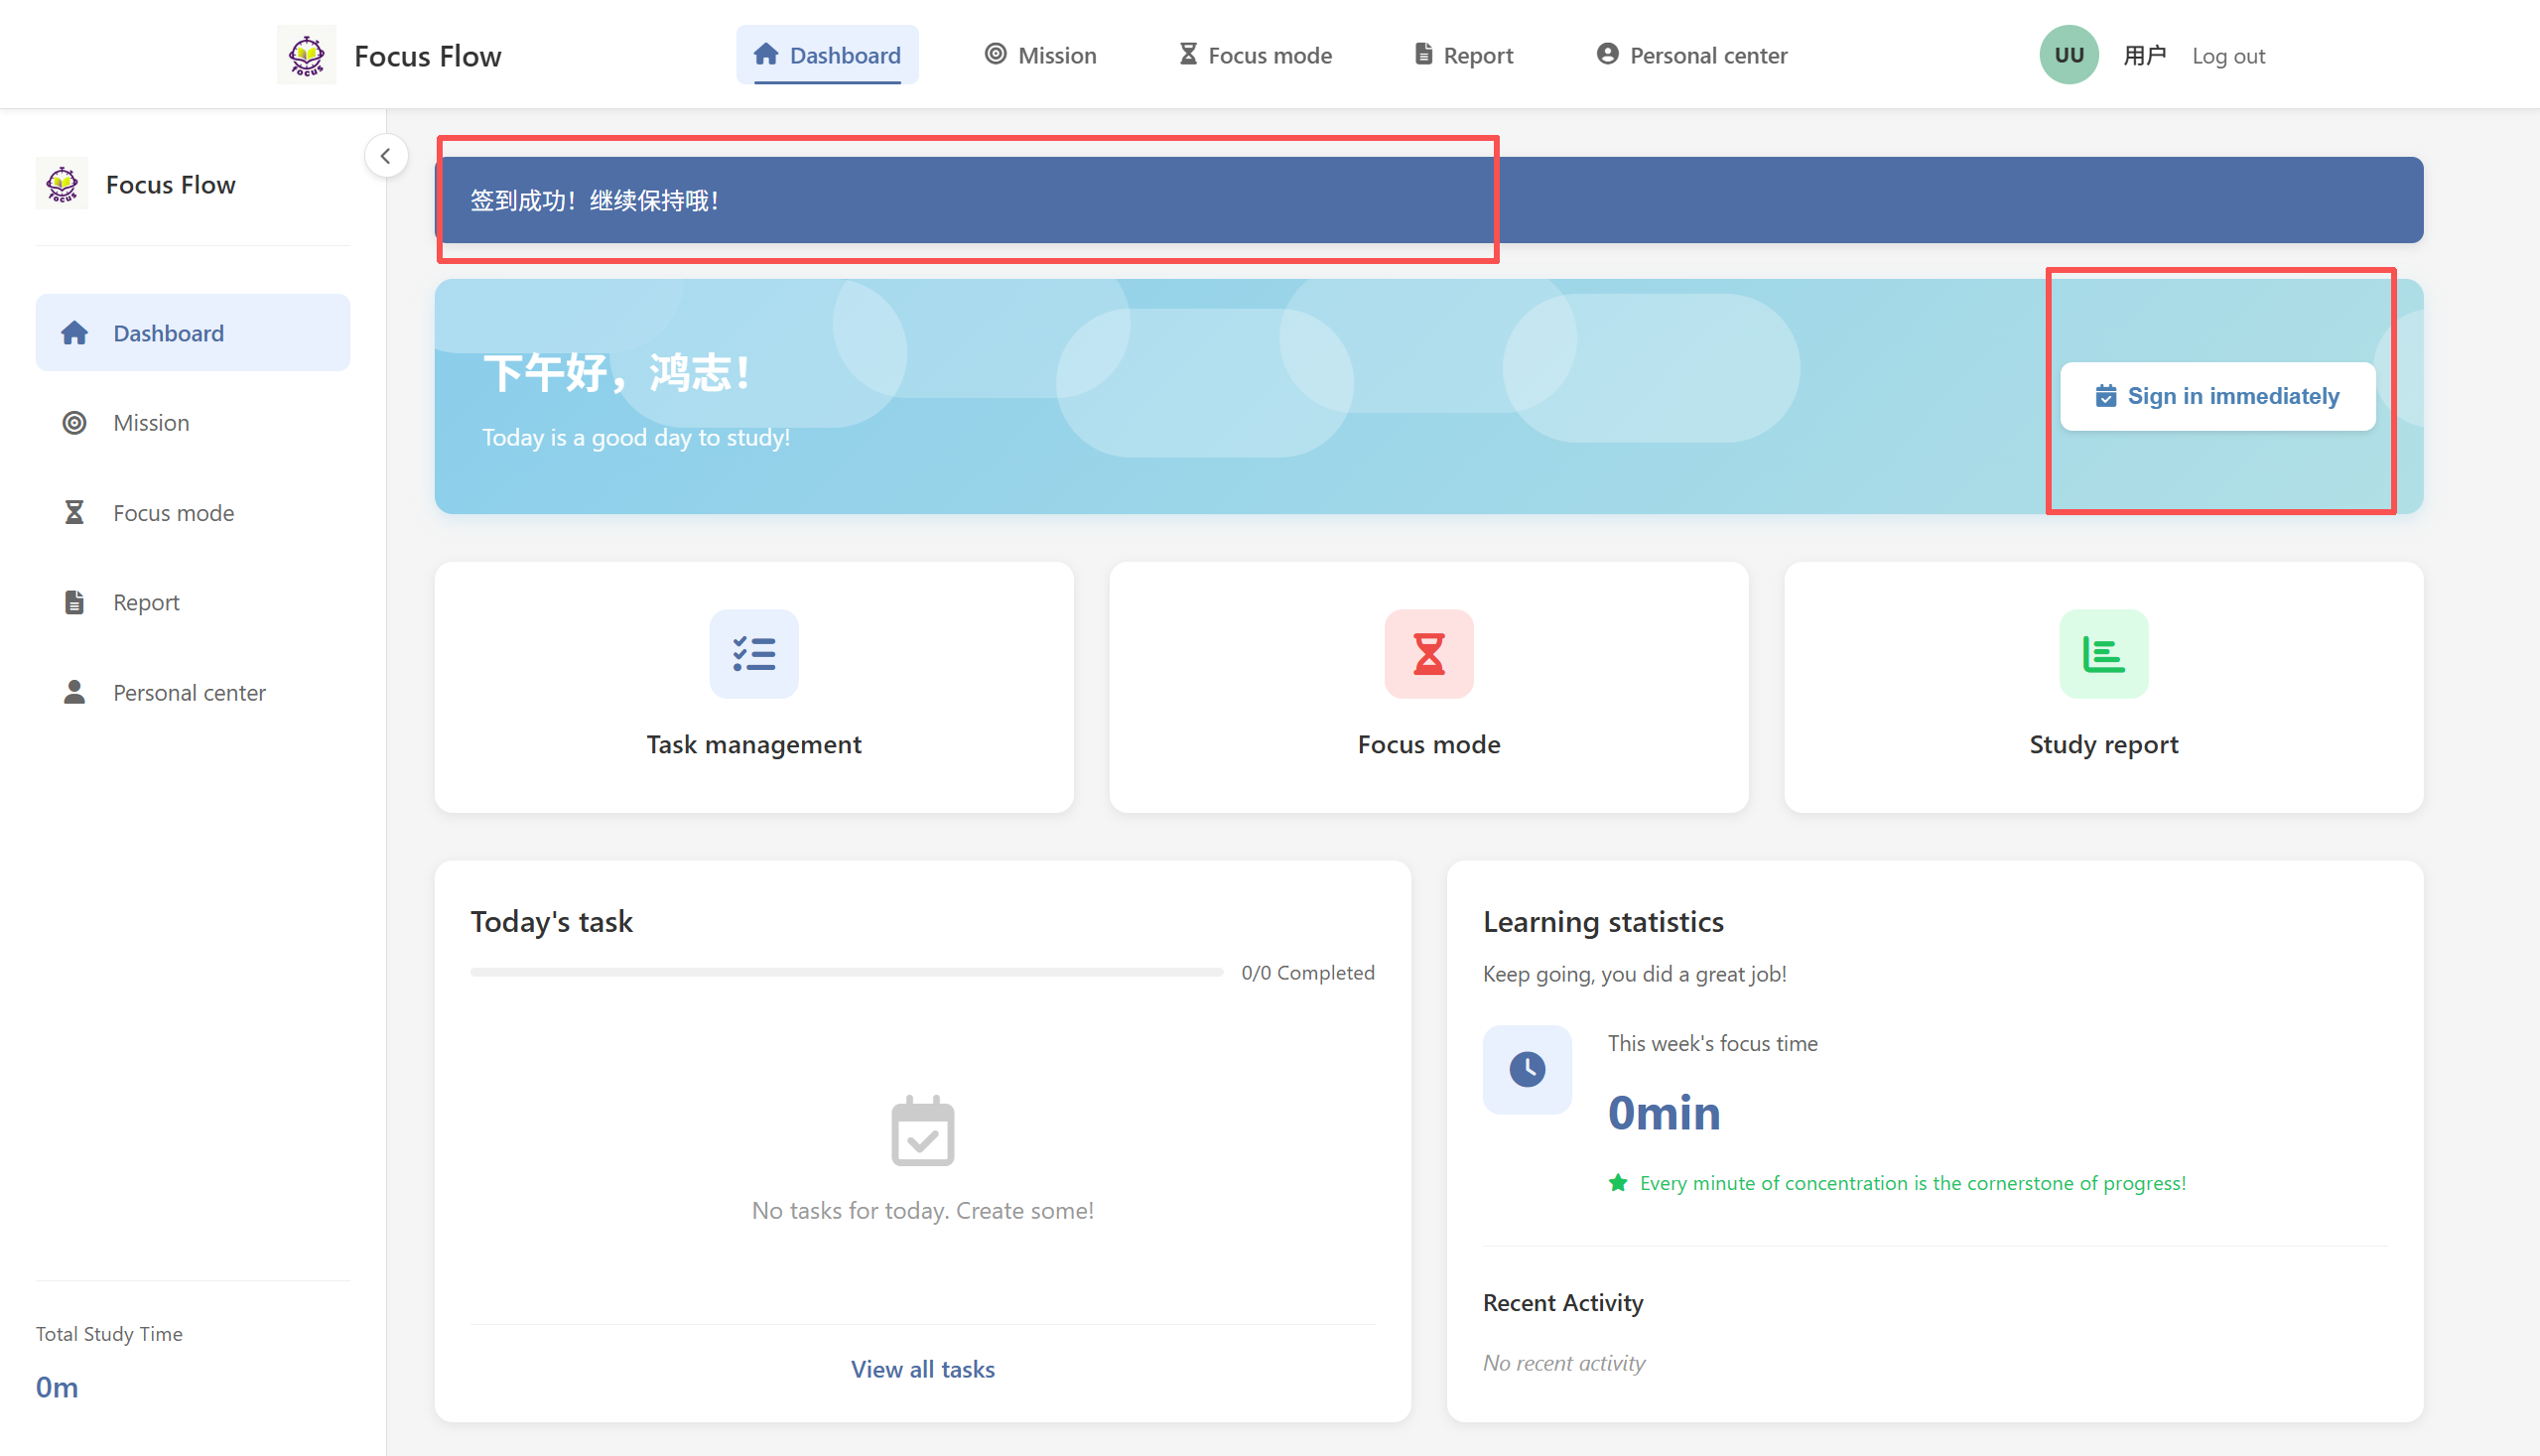Image resolution: width=2540 pixels, height=1456 pixels.
Task: Click the calendar check icon in Today's task
Action: (922, 1132)
